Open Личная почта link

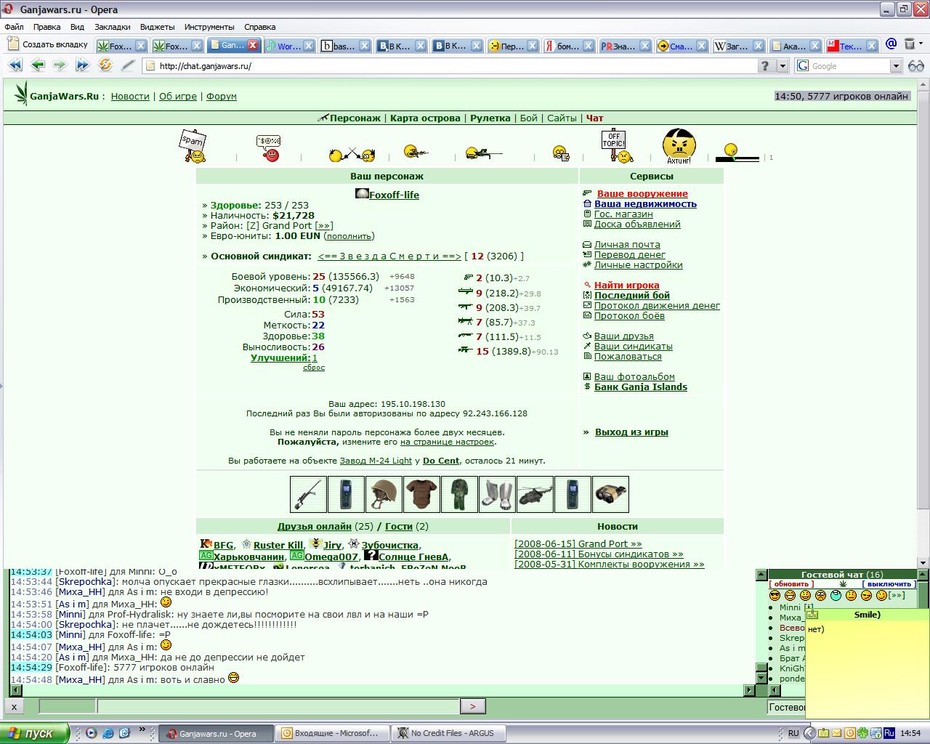coord(627,244)
